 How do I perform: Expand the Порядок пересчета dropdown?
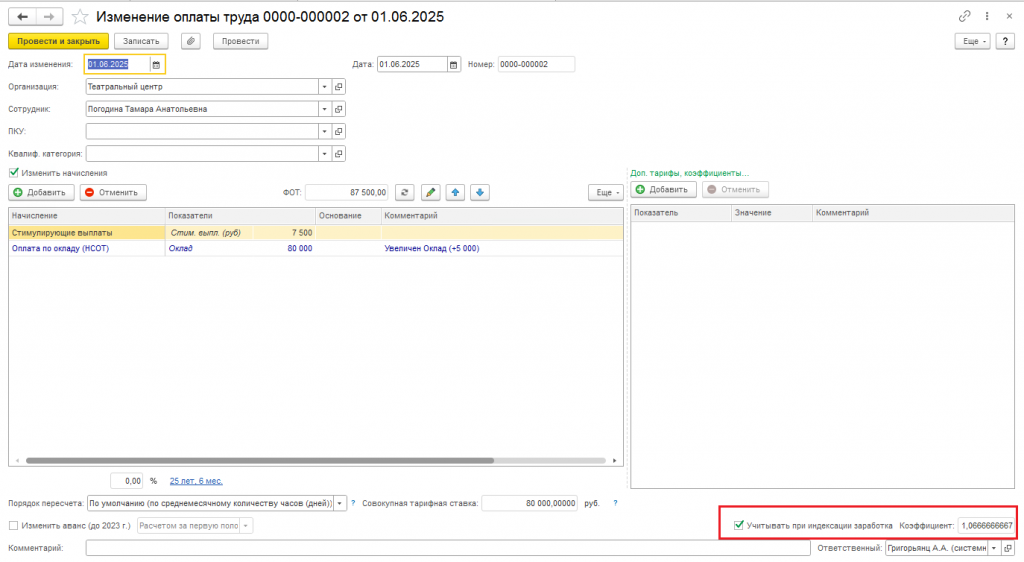340,503
